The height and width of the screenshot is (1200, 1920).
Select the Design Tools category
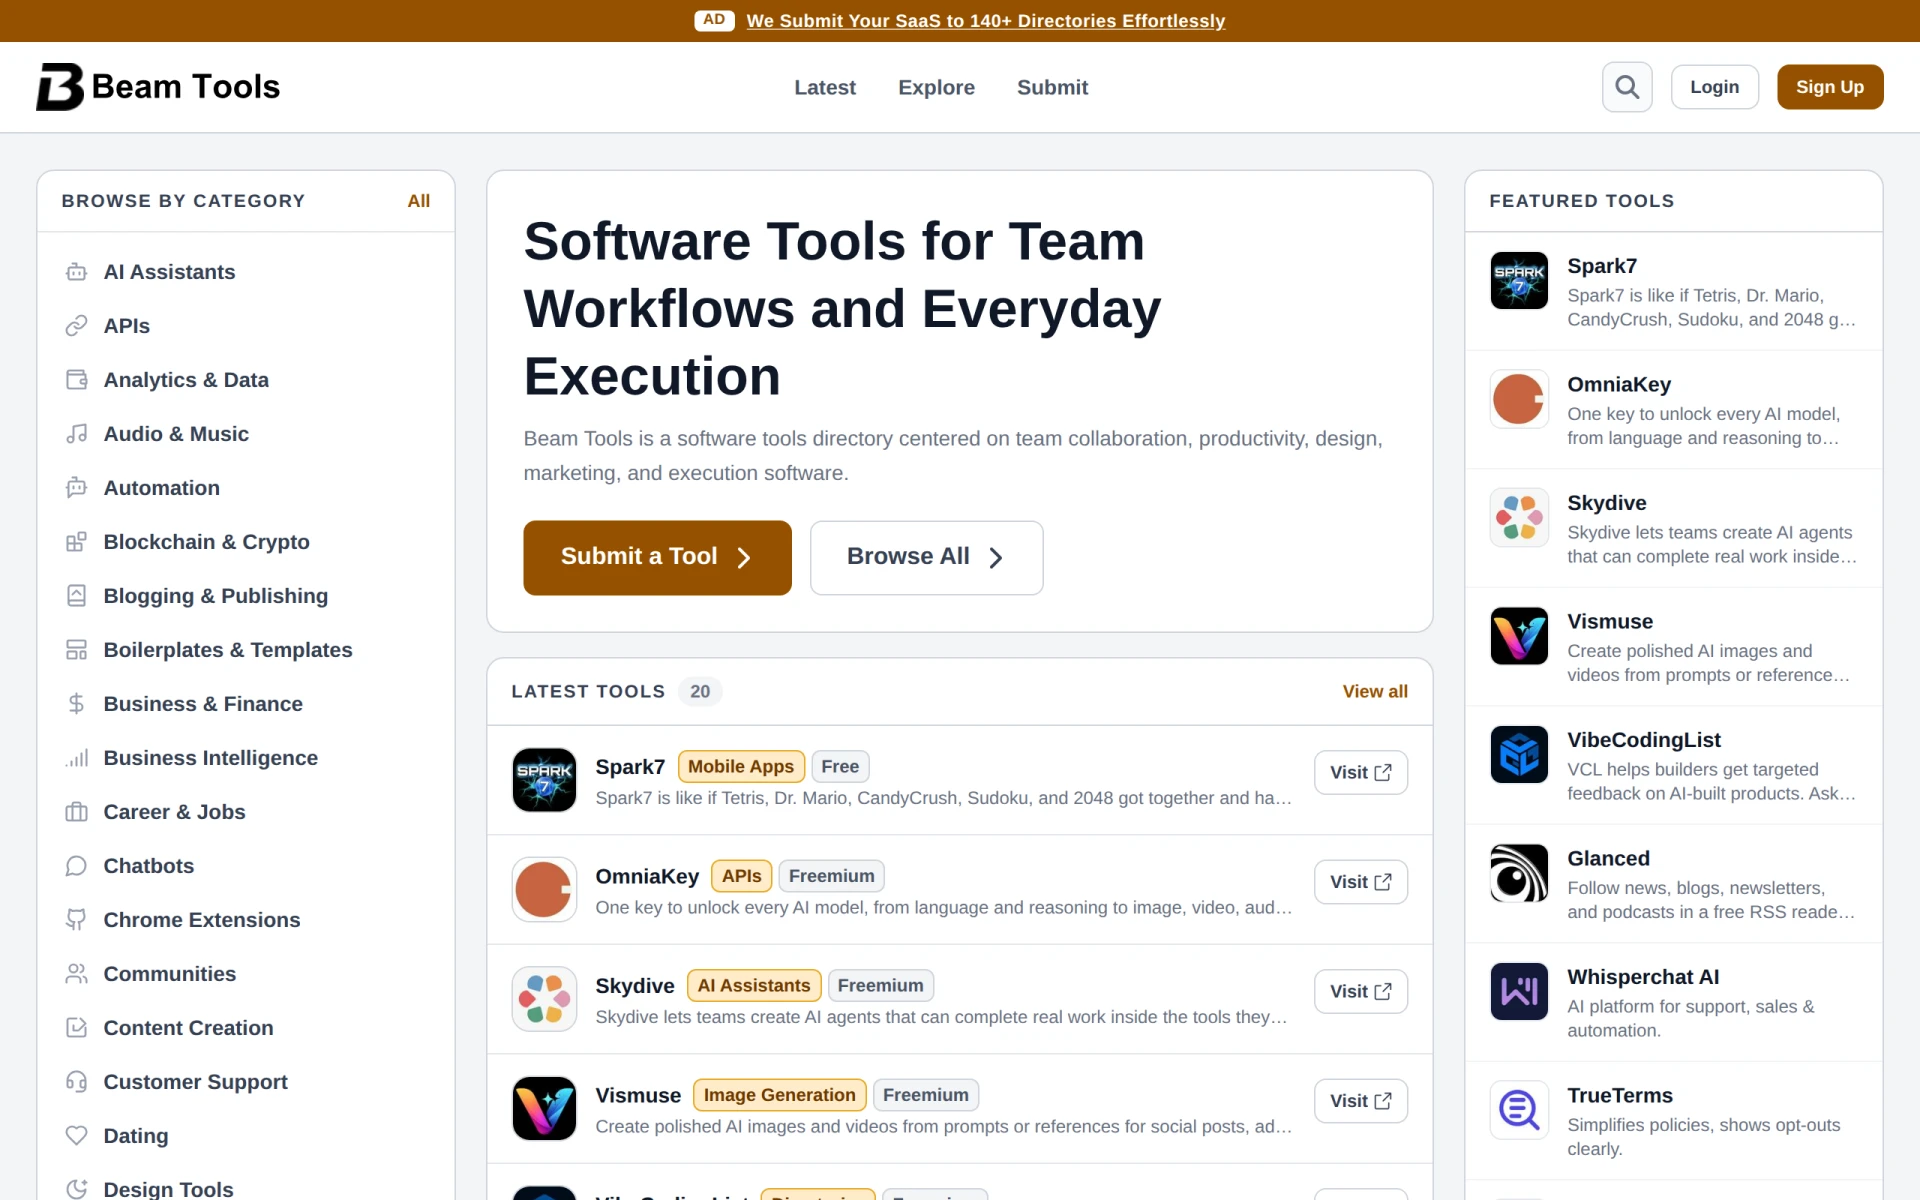click(x=168, y=1189)
